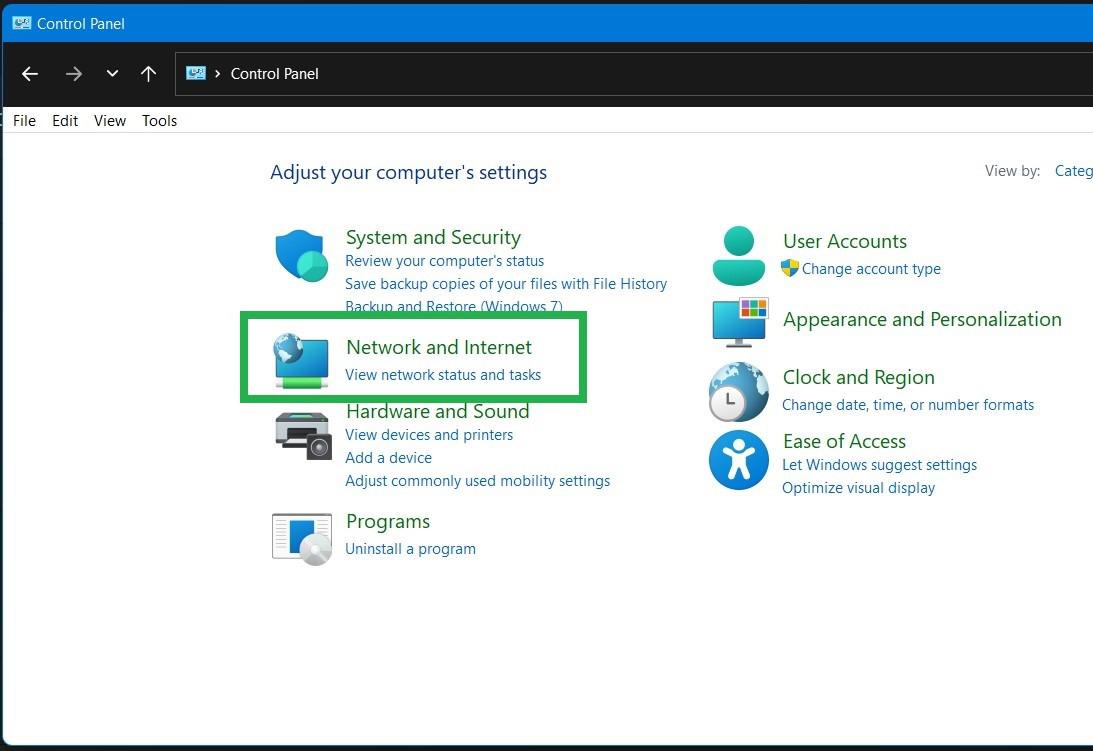Open the Programs heading link
This screenshot has height=751, width=1093.
pyautogui.click(x=388, y=522)
